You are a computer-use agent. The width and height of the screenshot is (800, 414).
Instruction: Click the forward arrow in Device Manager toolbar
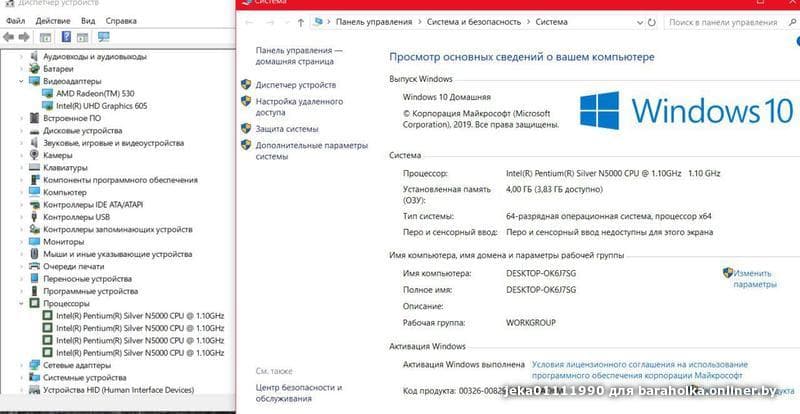click(24, 37)
